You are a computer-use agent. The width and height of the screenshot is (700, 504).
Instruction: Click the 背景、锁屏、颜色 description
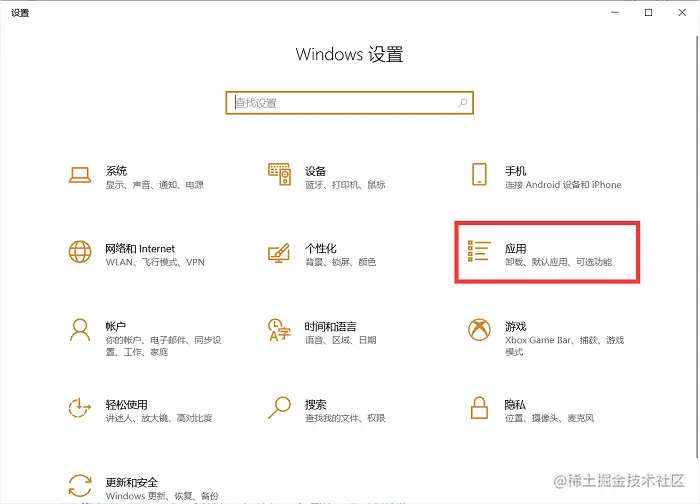click(340, 262)
